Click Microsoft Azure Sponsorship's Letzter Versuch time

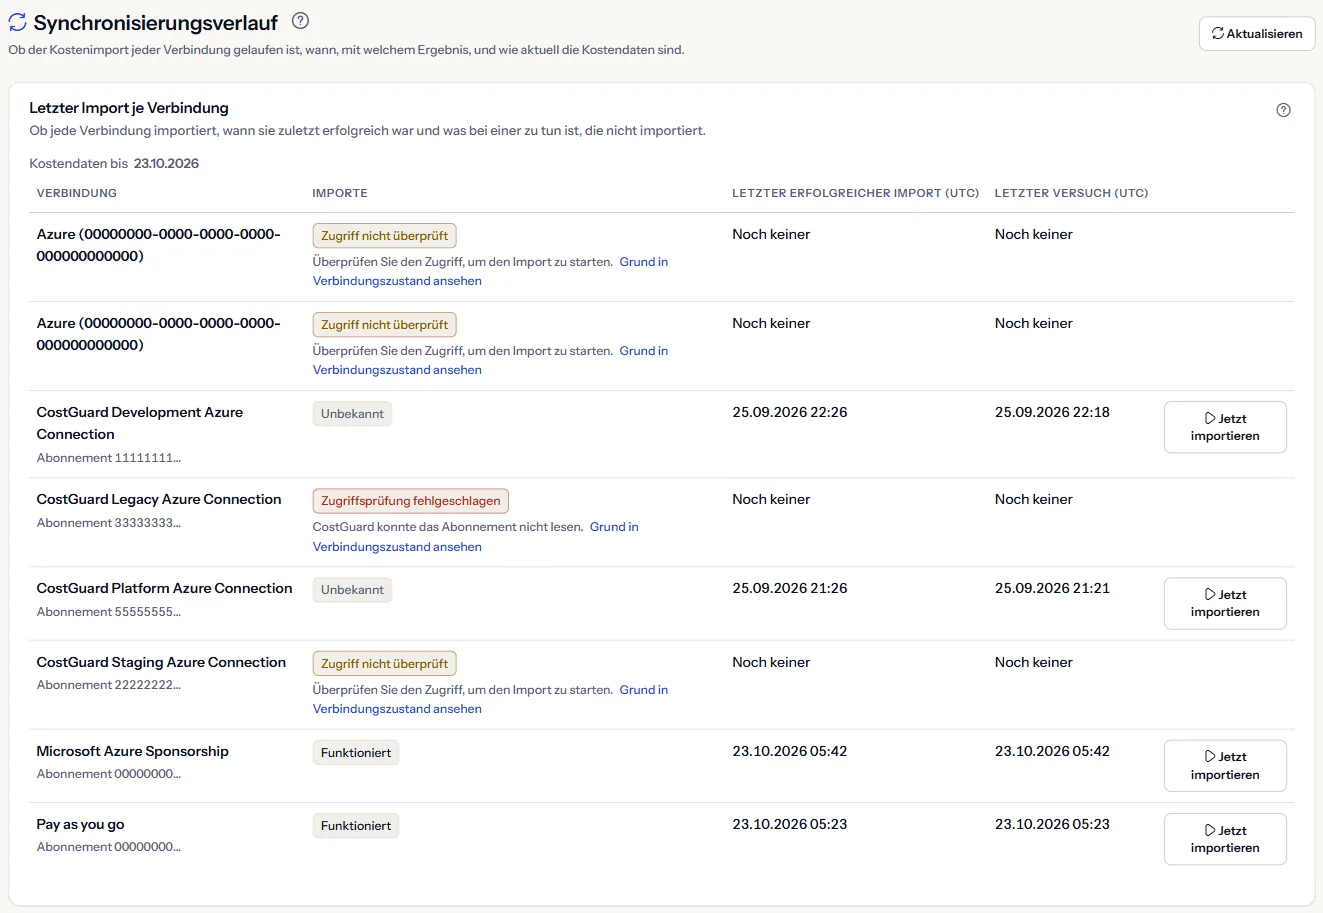[1052, 751]
